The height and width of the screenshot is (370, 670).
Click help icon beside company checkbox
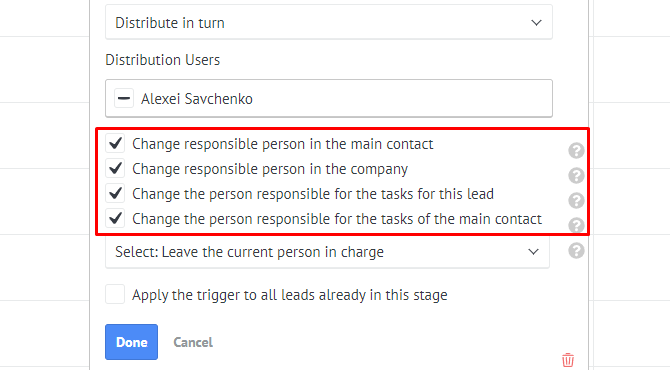coord(576,175)
